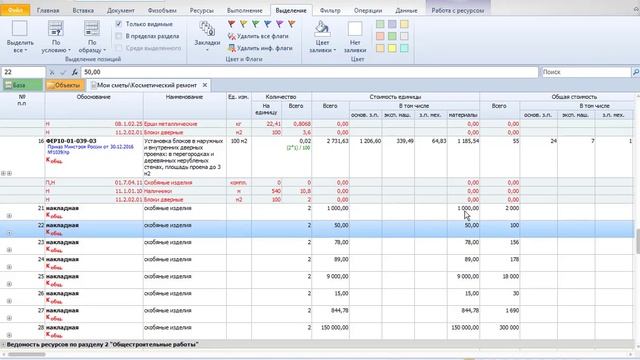Open the 'Фильтр' ribbon tab
This screenshot has height=360, width=640.
[x=330, y=10]
